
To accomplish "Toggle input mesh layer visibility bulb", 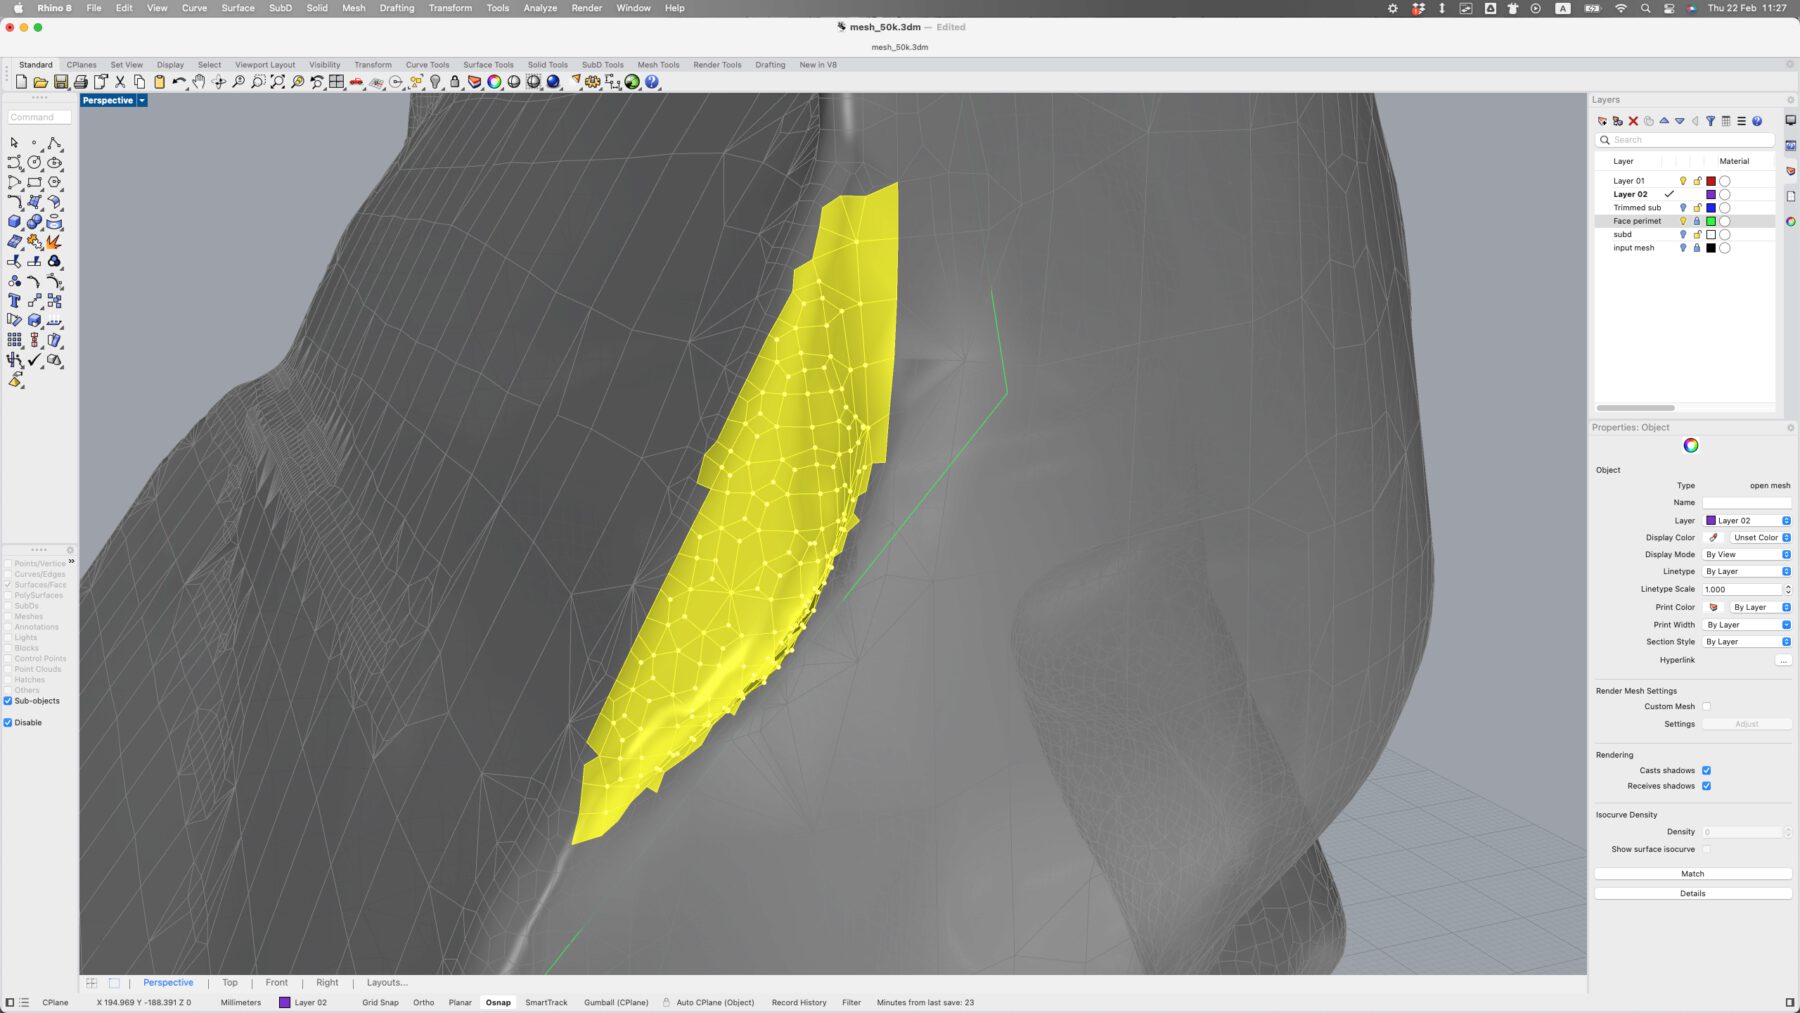I will 1683,248.
